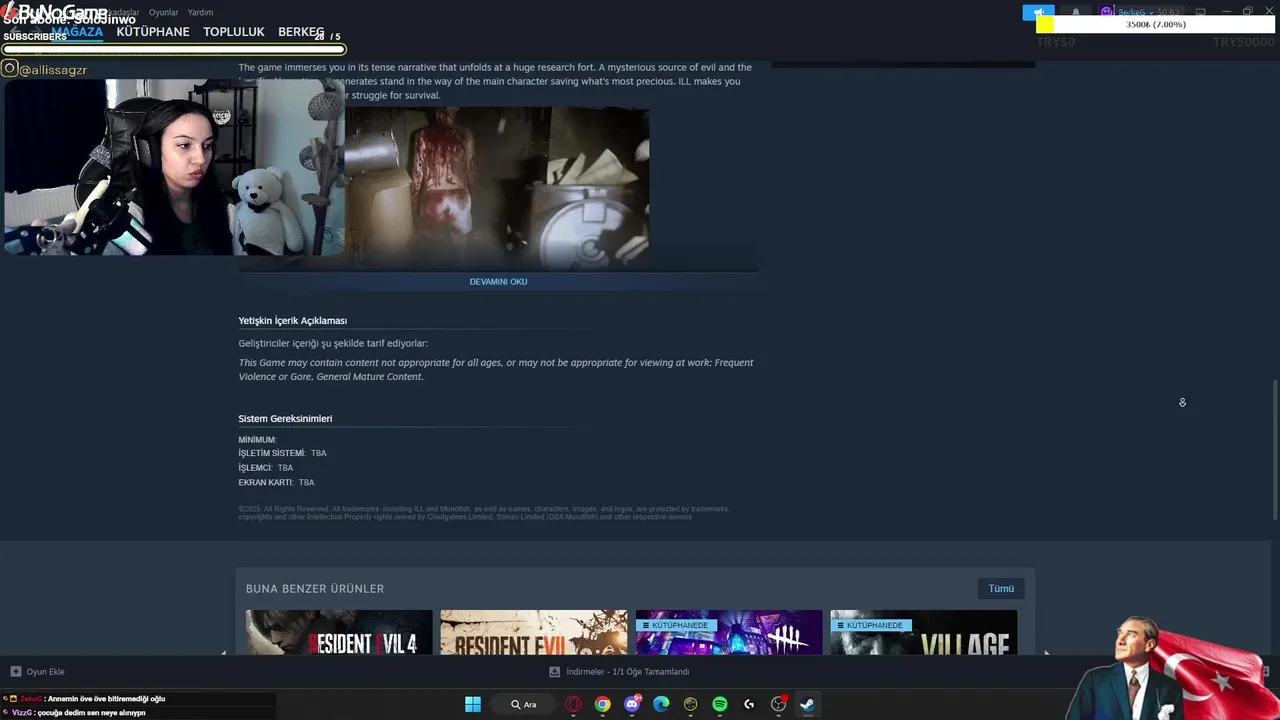Open Microsoft Edge from taskbar

661,704
